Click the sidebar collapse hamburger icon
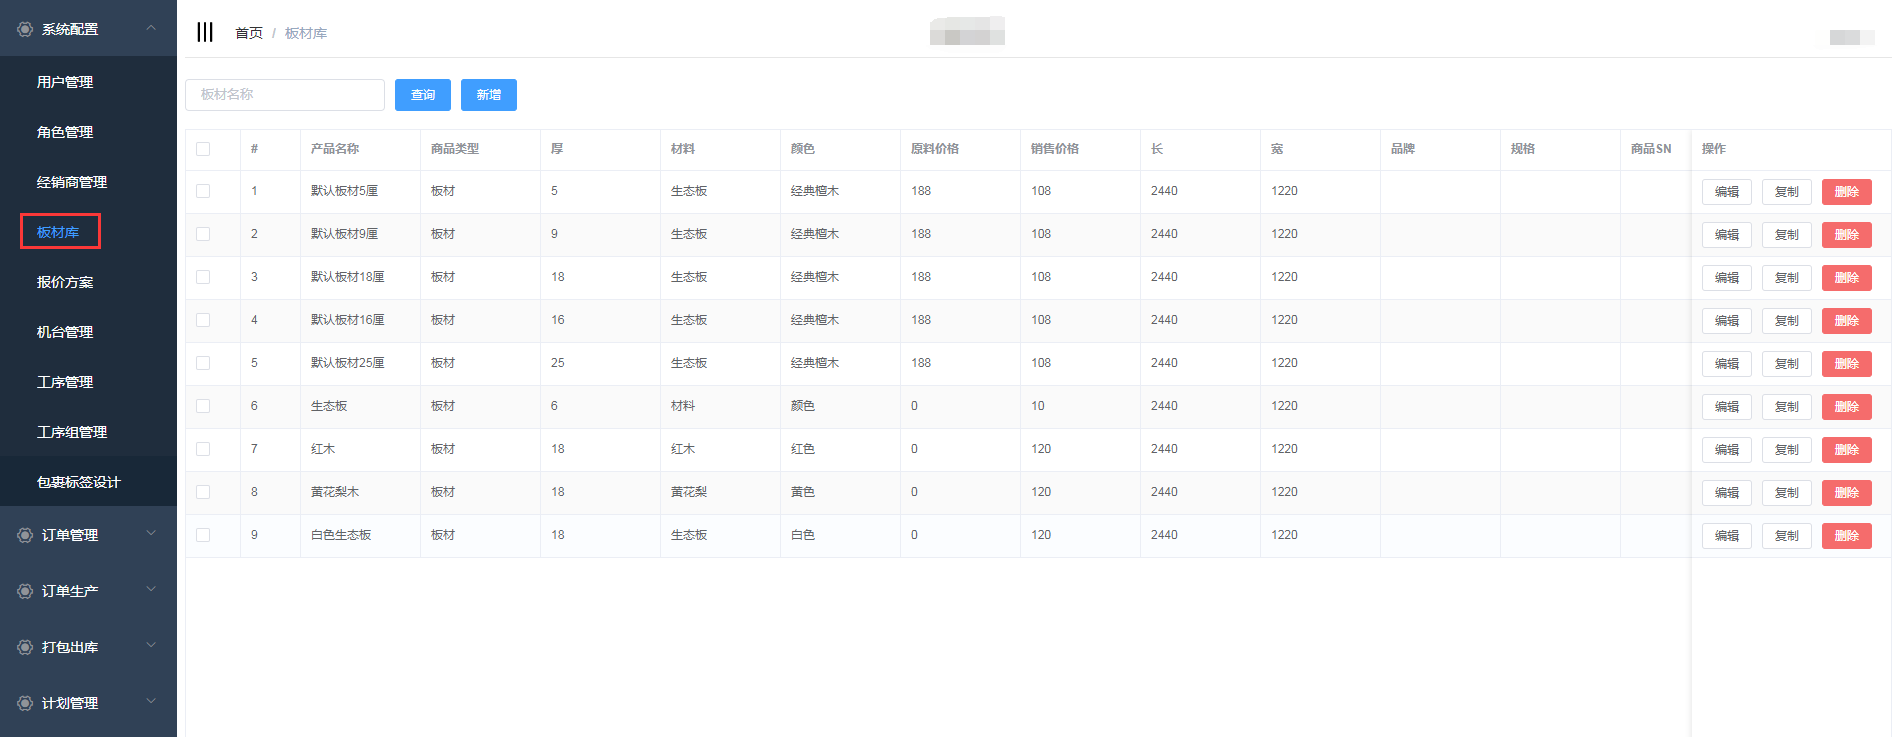This screenshot has width=1892, height=737. (x=205, y=32)
